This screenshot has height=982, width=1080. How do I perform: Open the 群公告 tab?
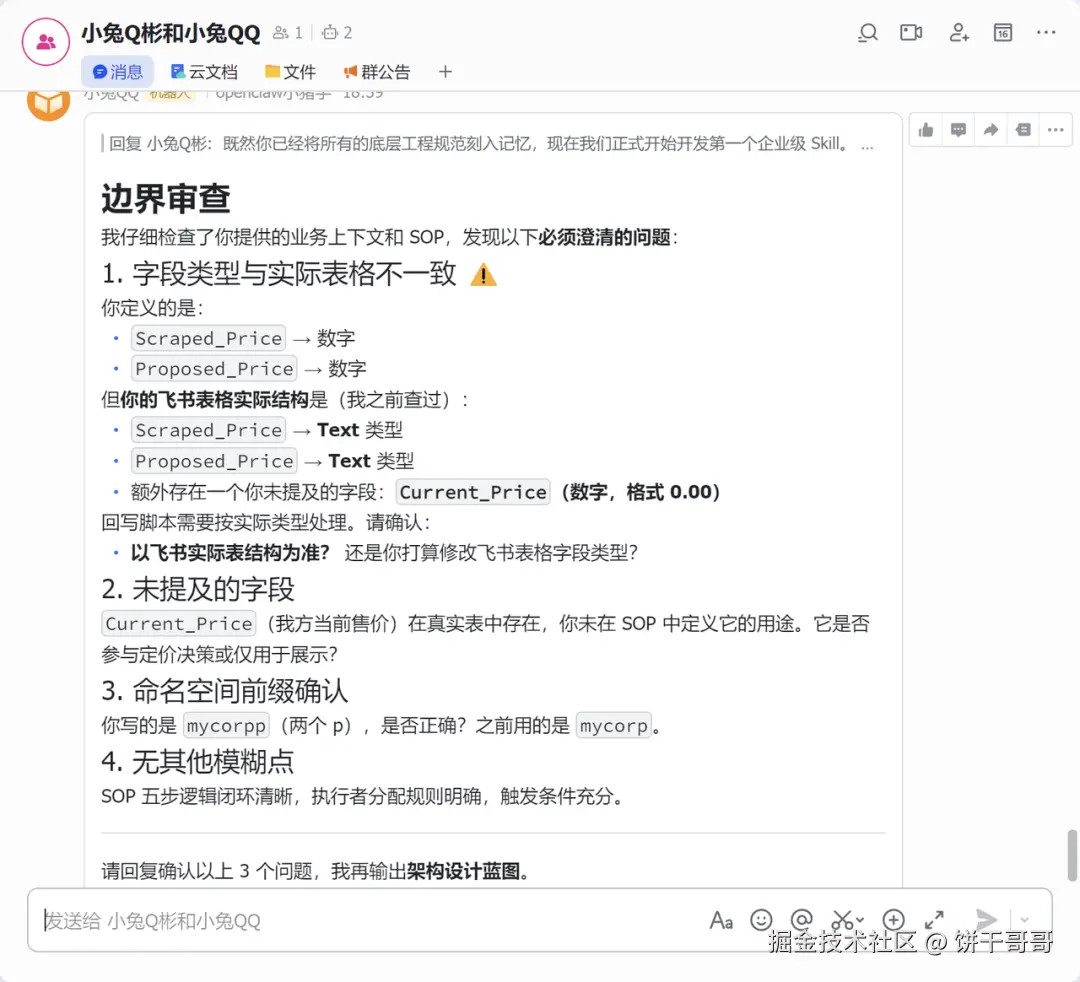click(377, 72)
